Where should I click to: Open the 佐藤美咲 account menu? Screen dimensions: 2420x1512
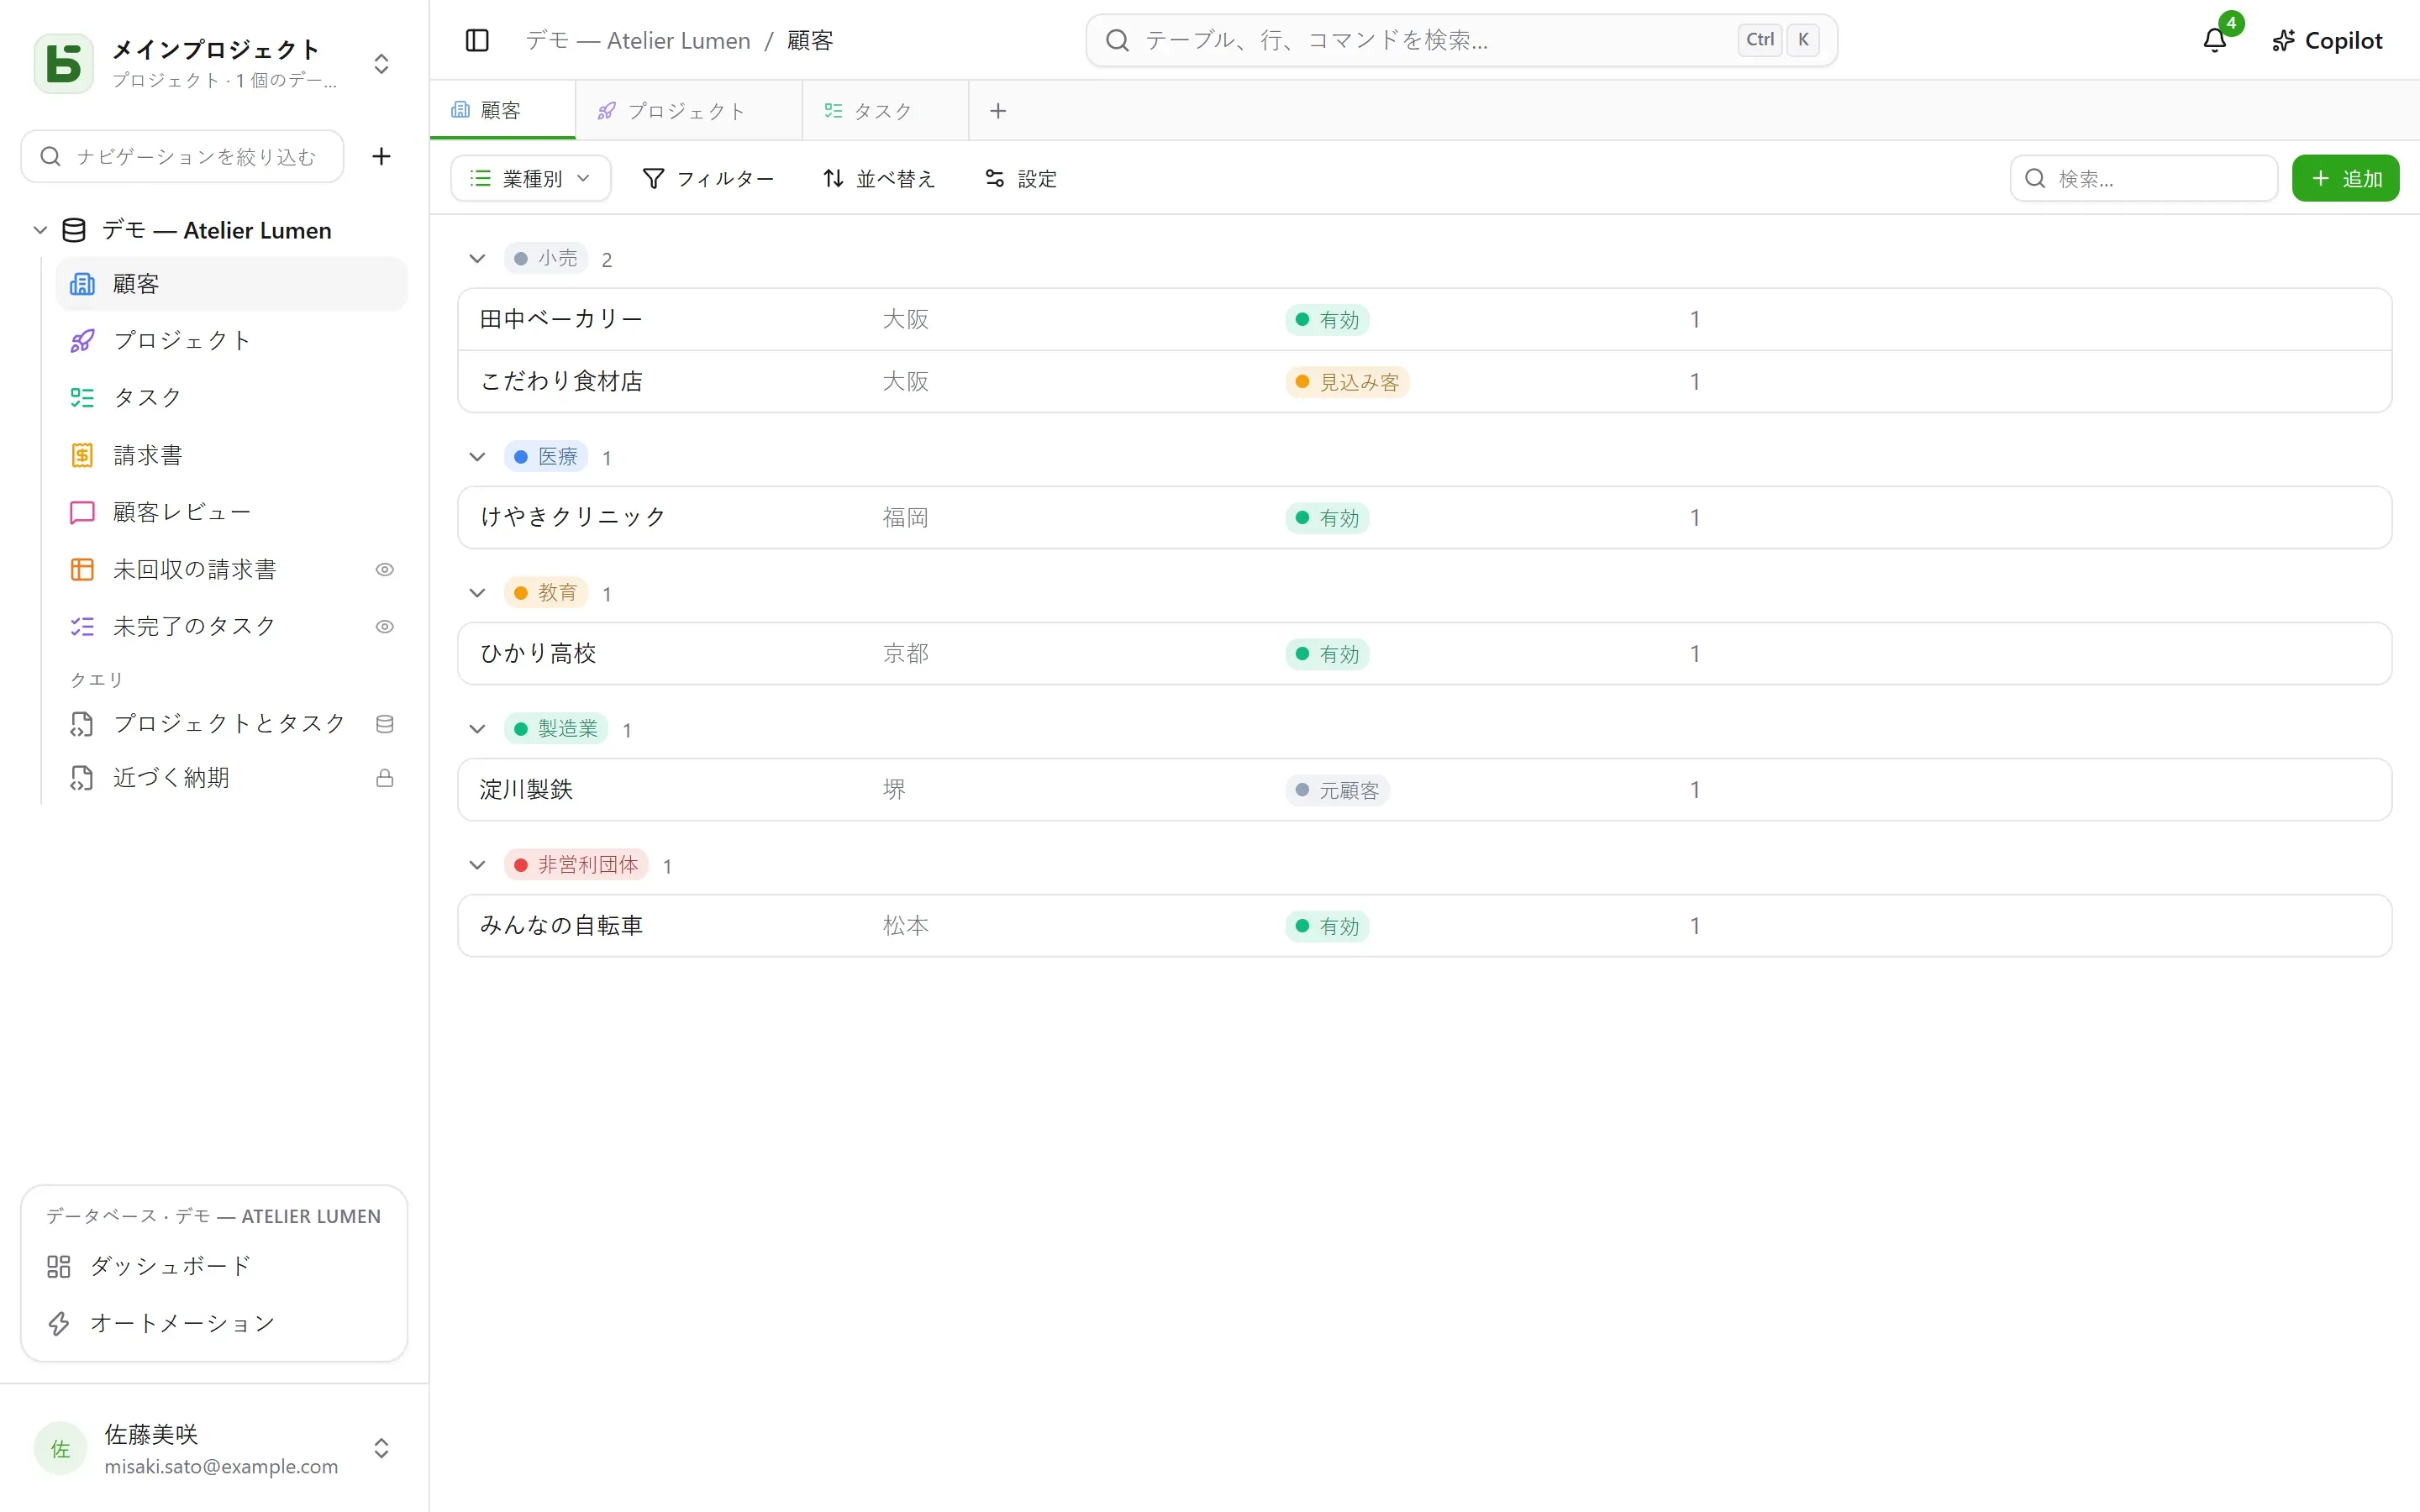point(214,1449)
